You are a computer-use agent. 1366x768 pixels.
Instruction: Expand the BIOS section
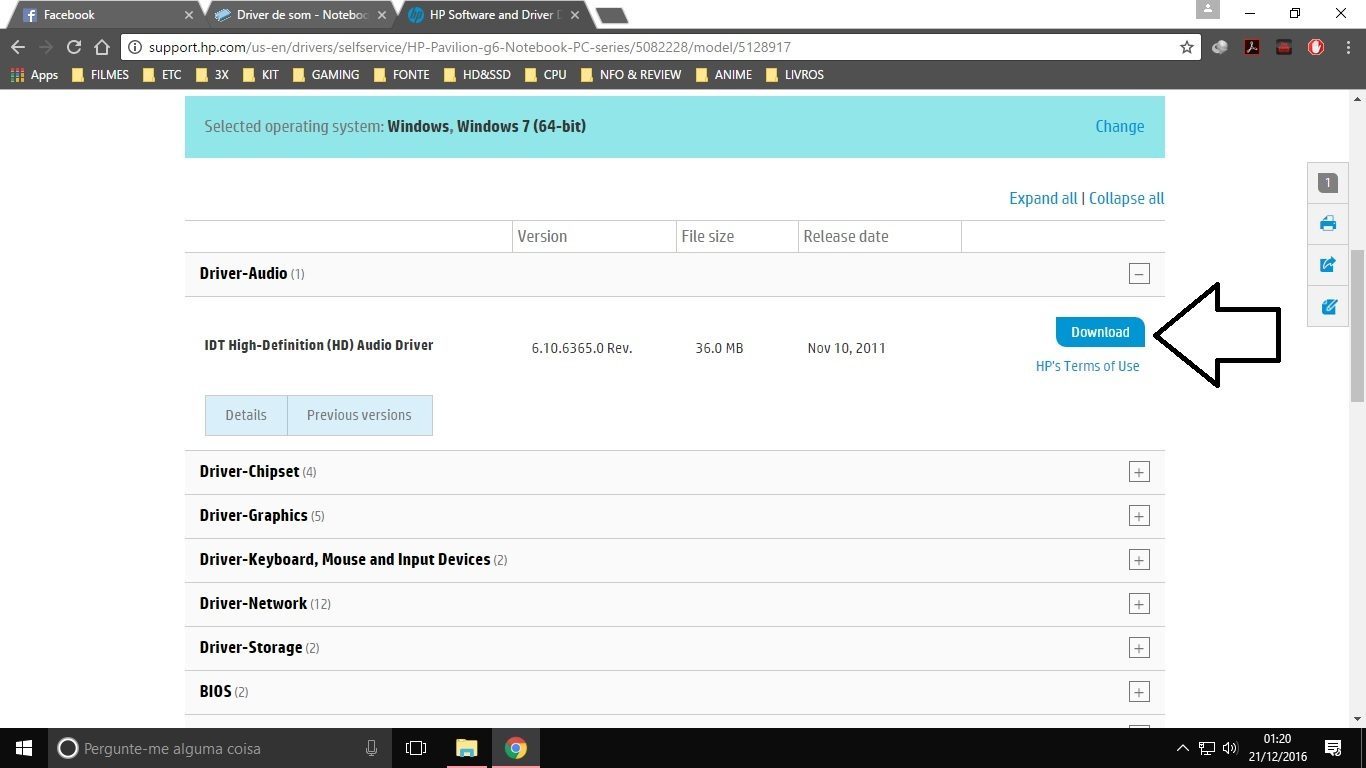click(x=1139, y=692)
